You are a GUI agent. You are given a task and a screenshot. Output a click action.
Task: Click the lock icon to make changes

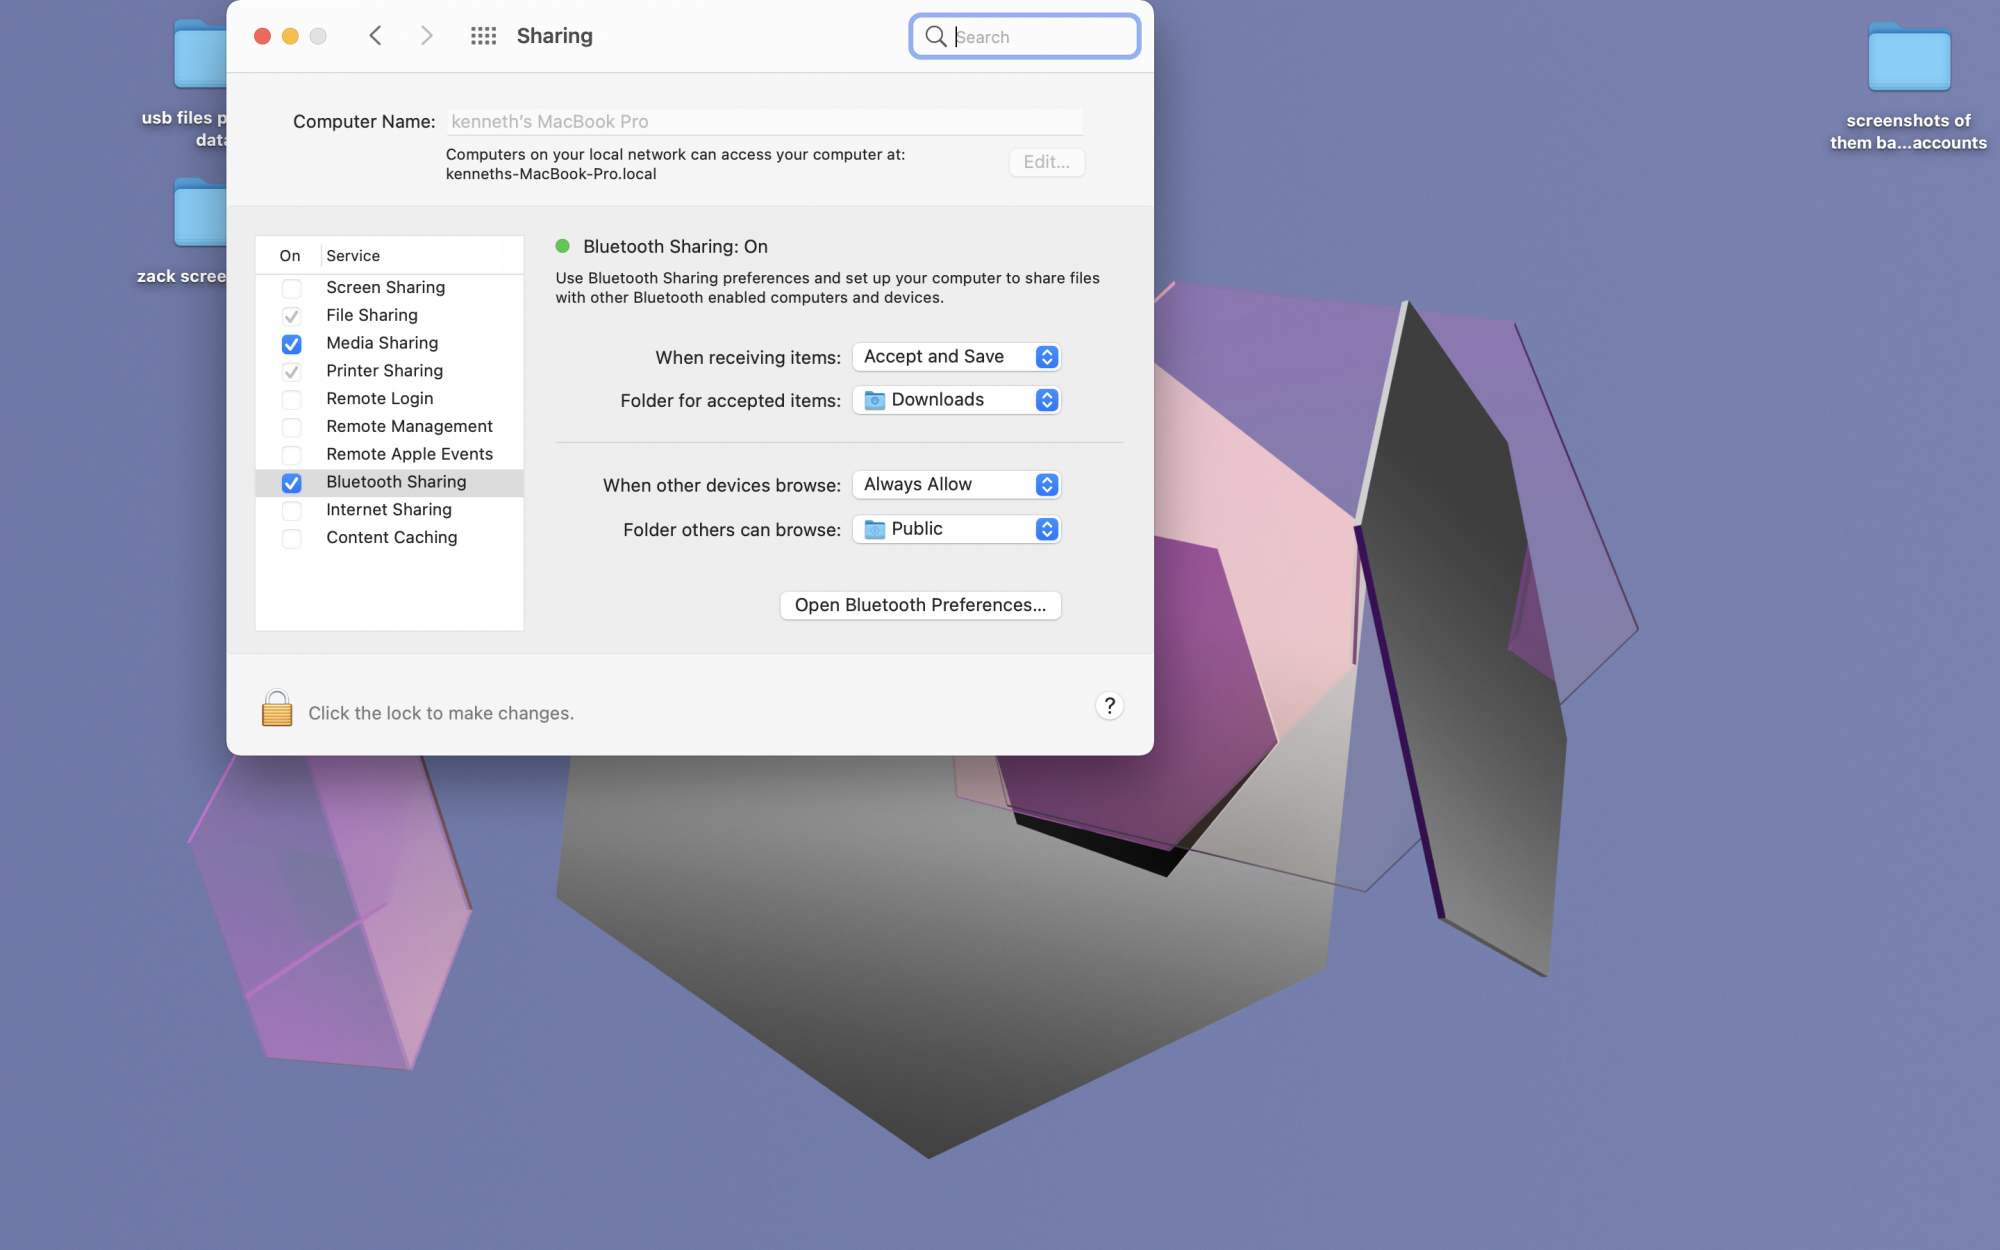coord(277,709)
